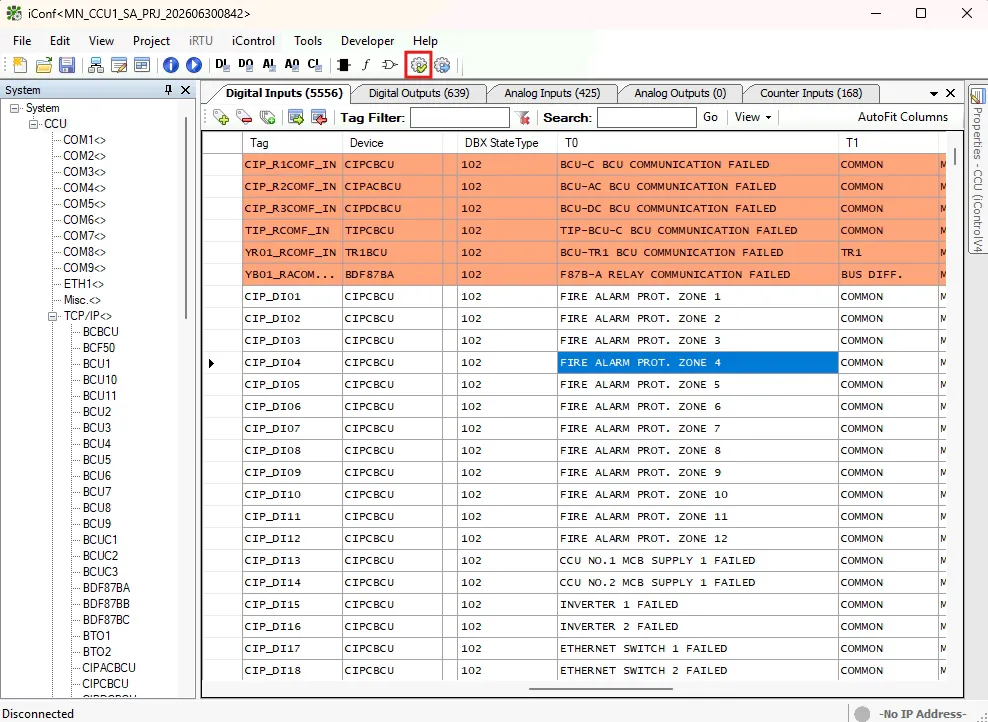The height and width of the screenshot is (722, 988).
Task: Open the tab list dropdown arrow
Action: (x=934, y=93)
